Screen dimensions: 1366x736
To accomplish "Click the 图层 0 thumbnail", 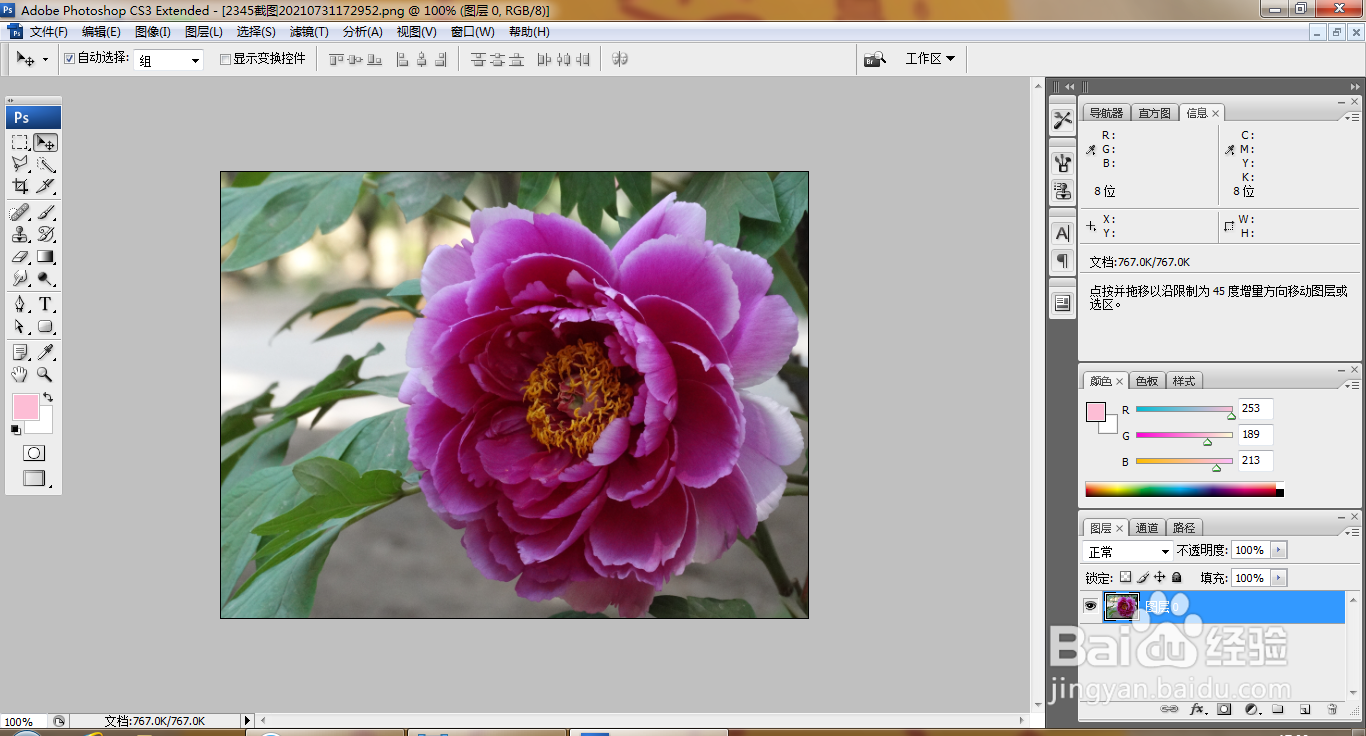I will pos(1121,606).
